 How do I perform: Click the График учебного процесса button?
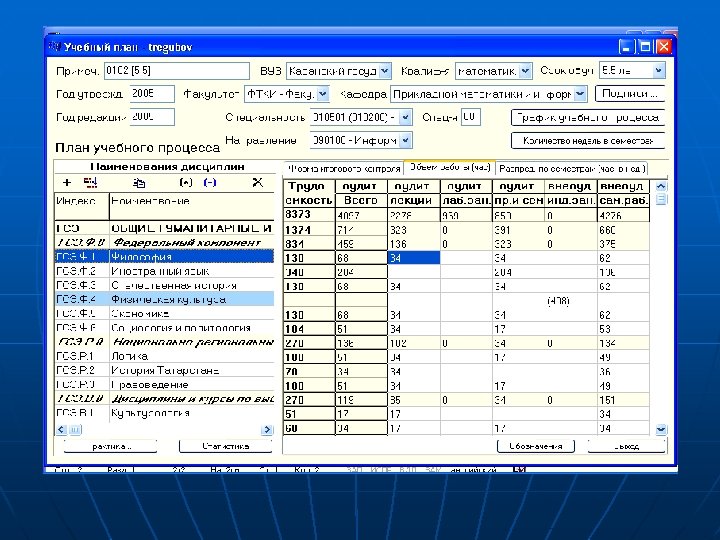coord(587,117)
